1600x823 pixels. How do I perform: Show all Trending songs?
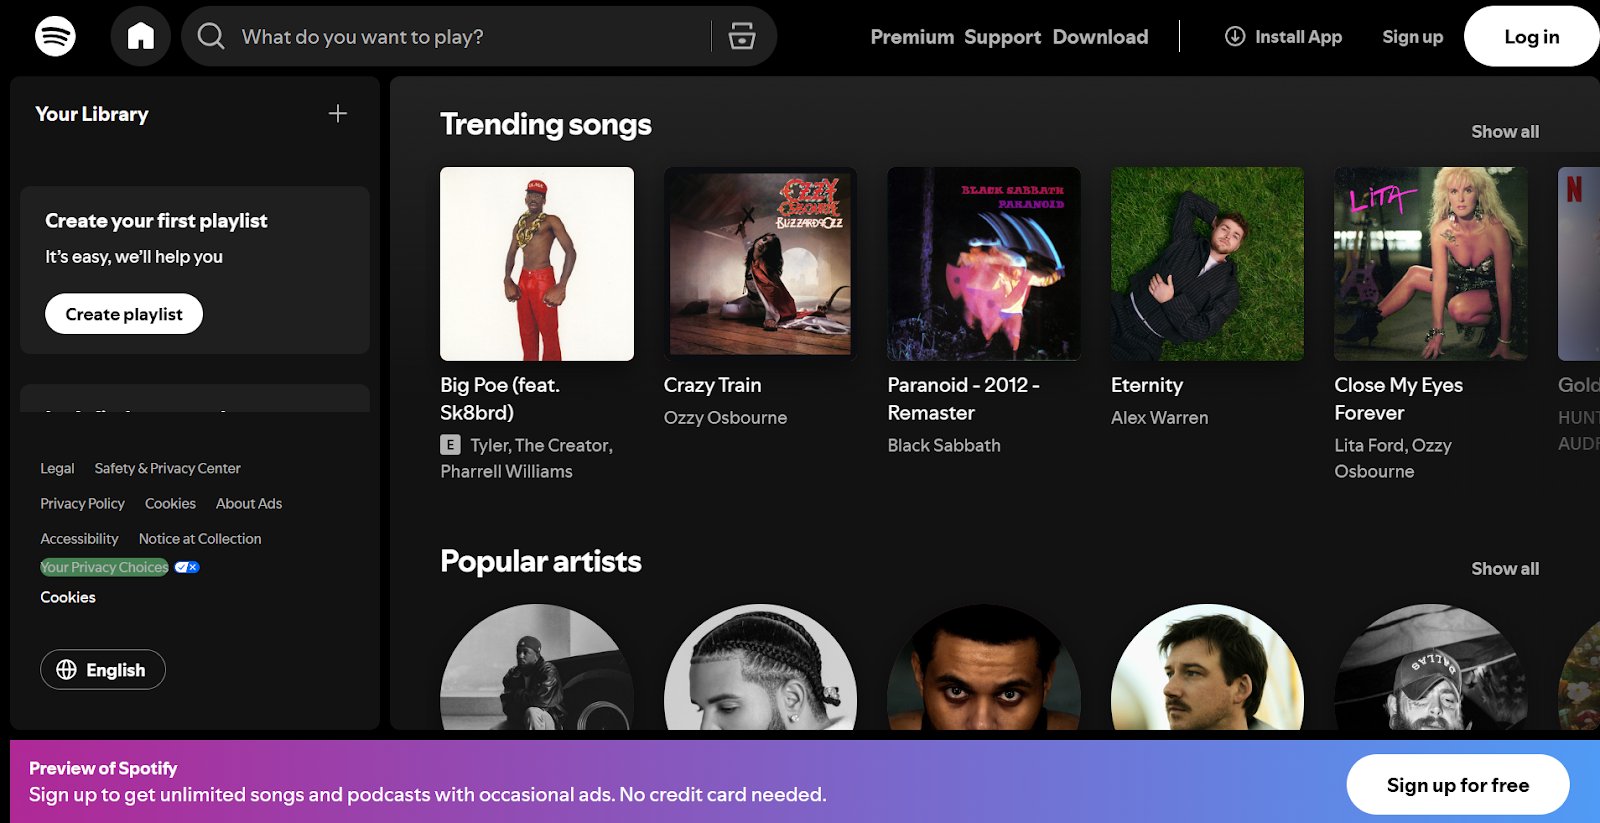click(1505, 131)
